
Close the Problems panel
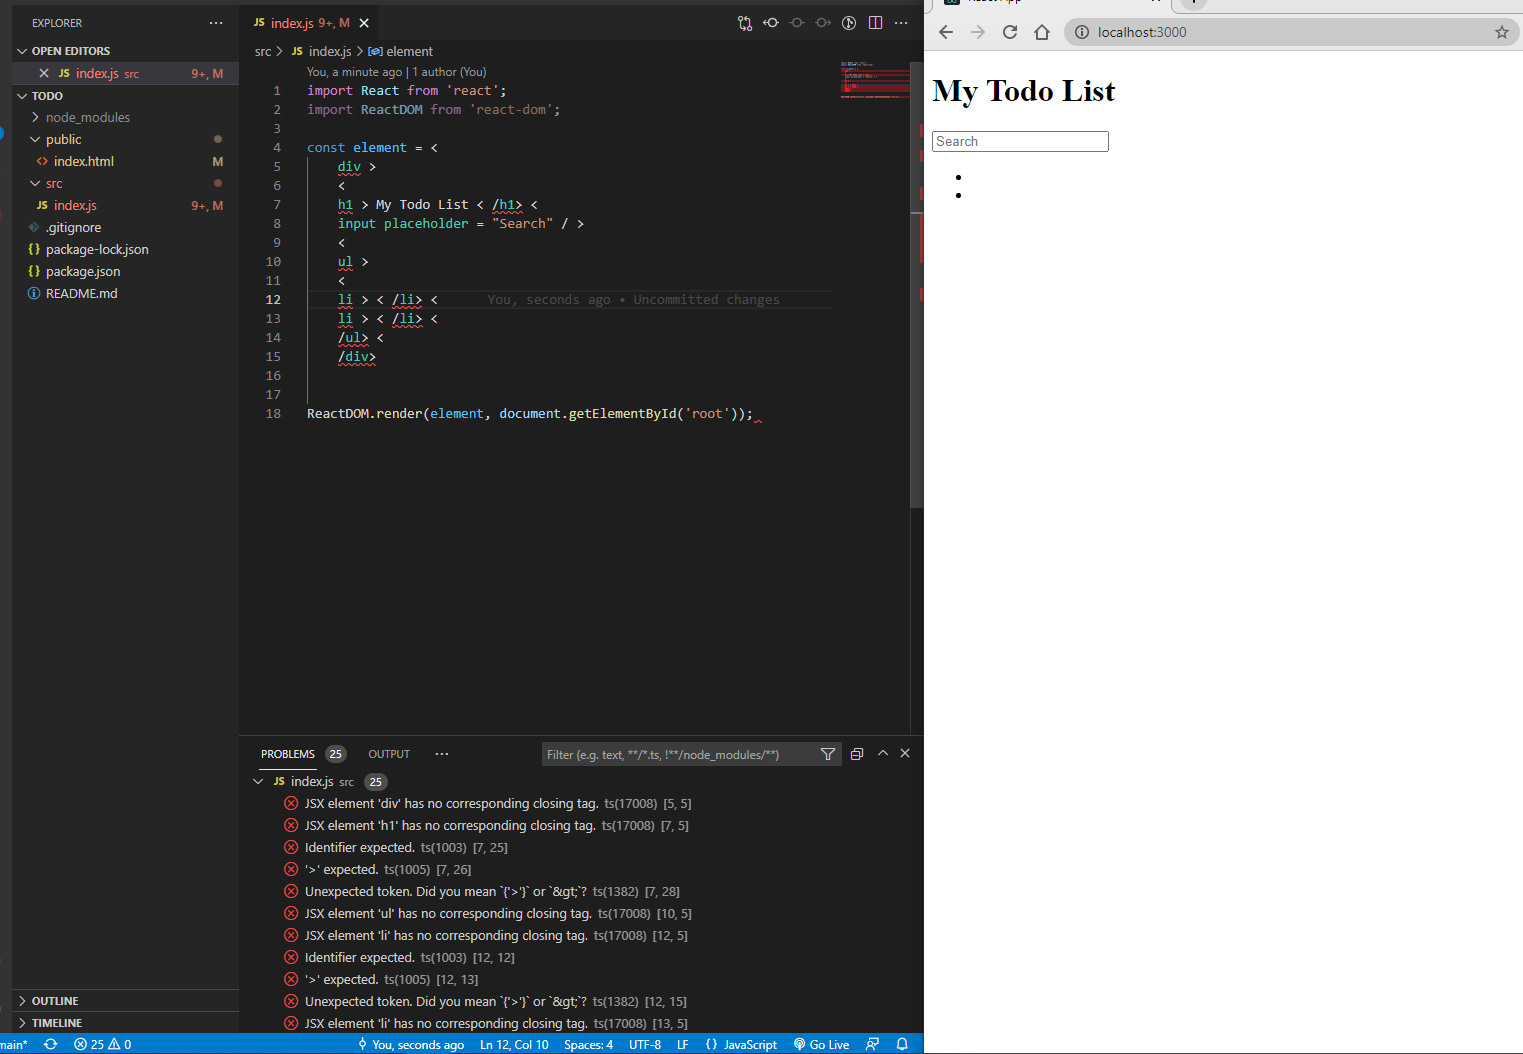click(905, 754)
